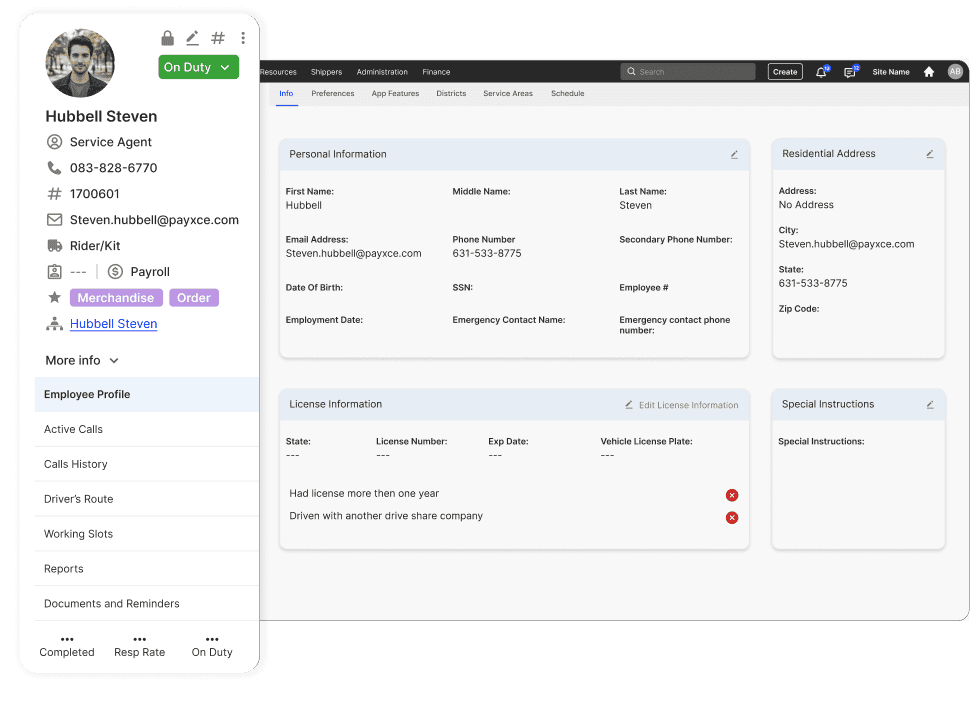This screenshot has width=978, height=701.
Task: Open the three-dot more options menu
Action: pyautogui.click(x=243, y=38)
